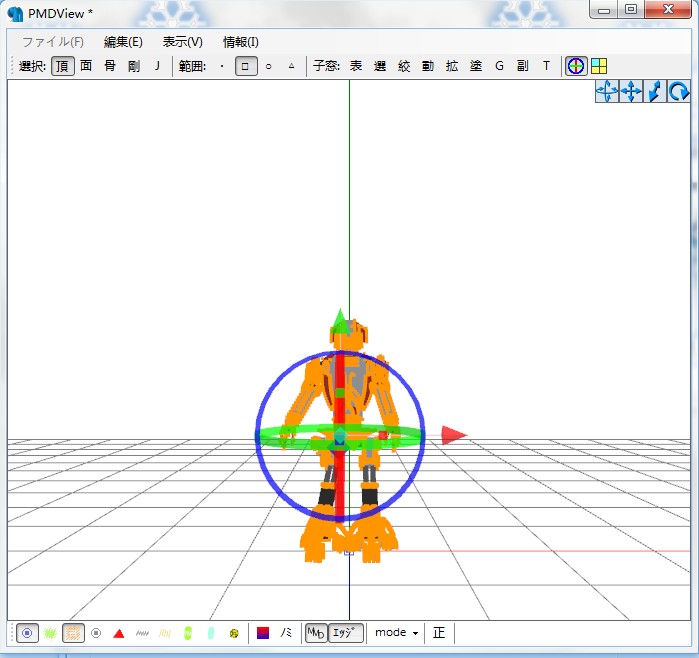Viewport: 699px width, 658px height.
Task: Open the 表 sub-window
Action: coord(356,66)
